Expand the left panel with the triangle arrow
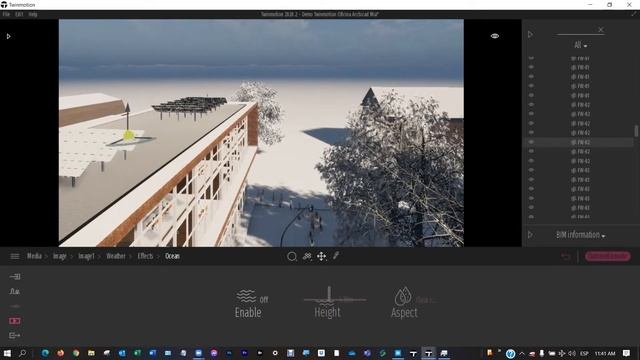640x360 pixels. (x=9, y=36)
